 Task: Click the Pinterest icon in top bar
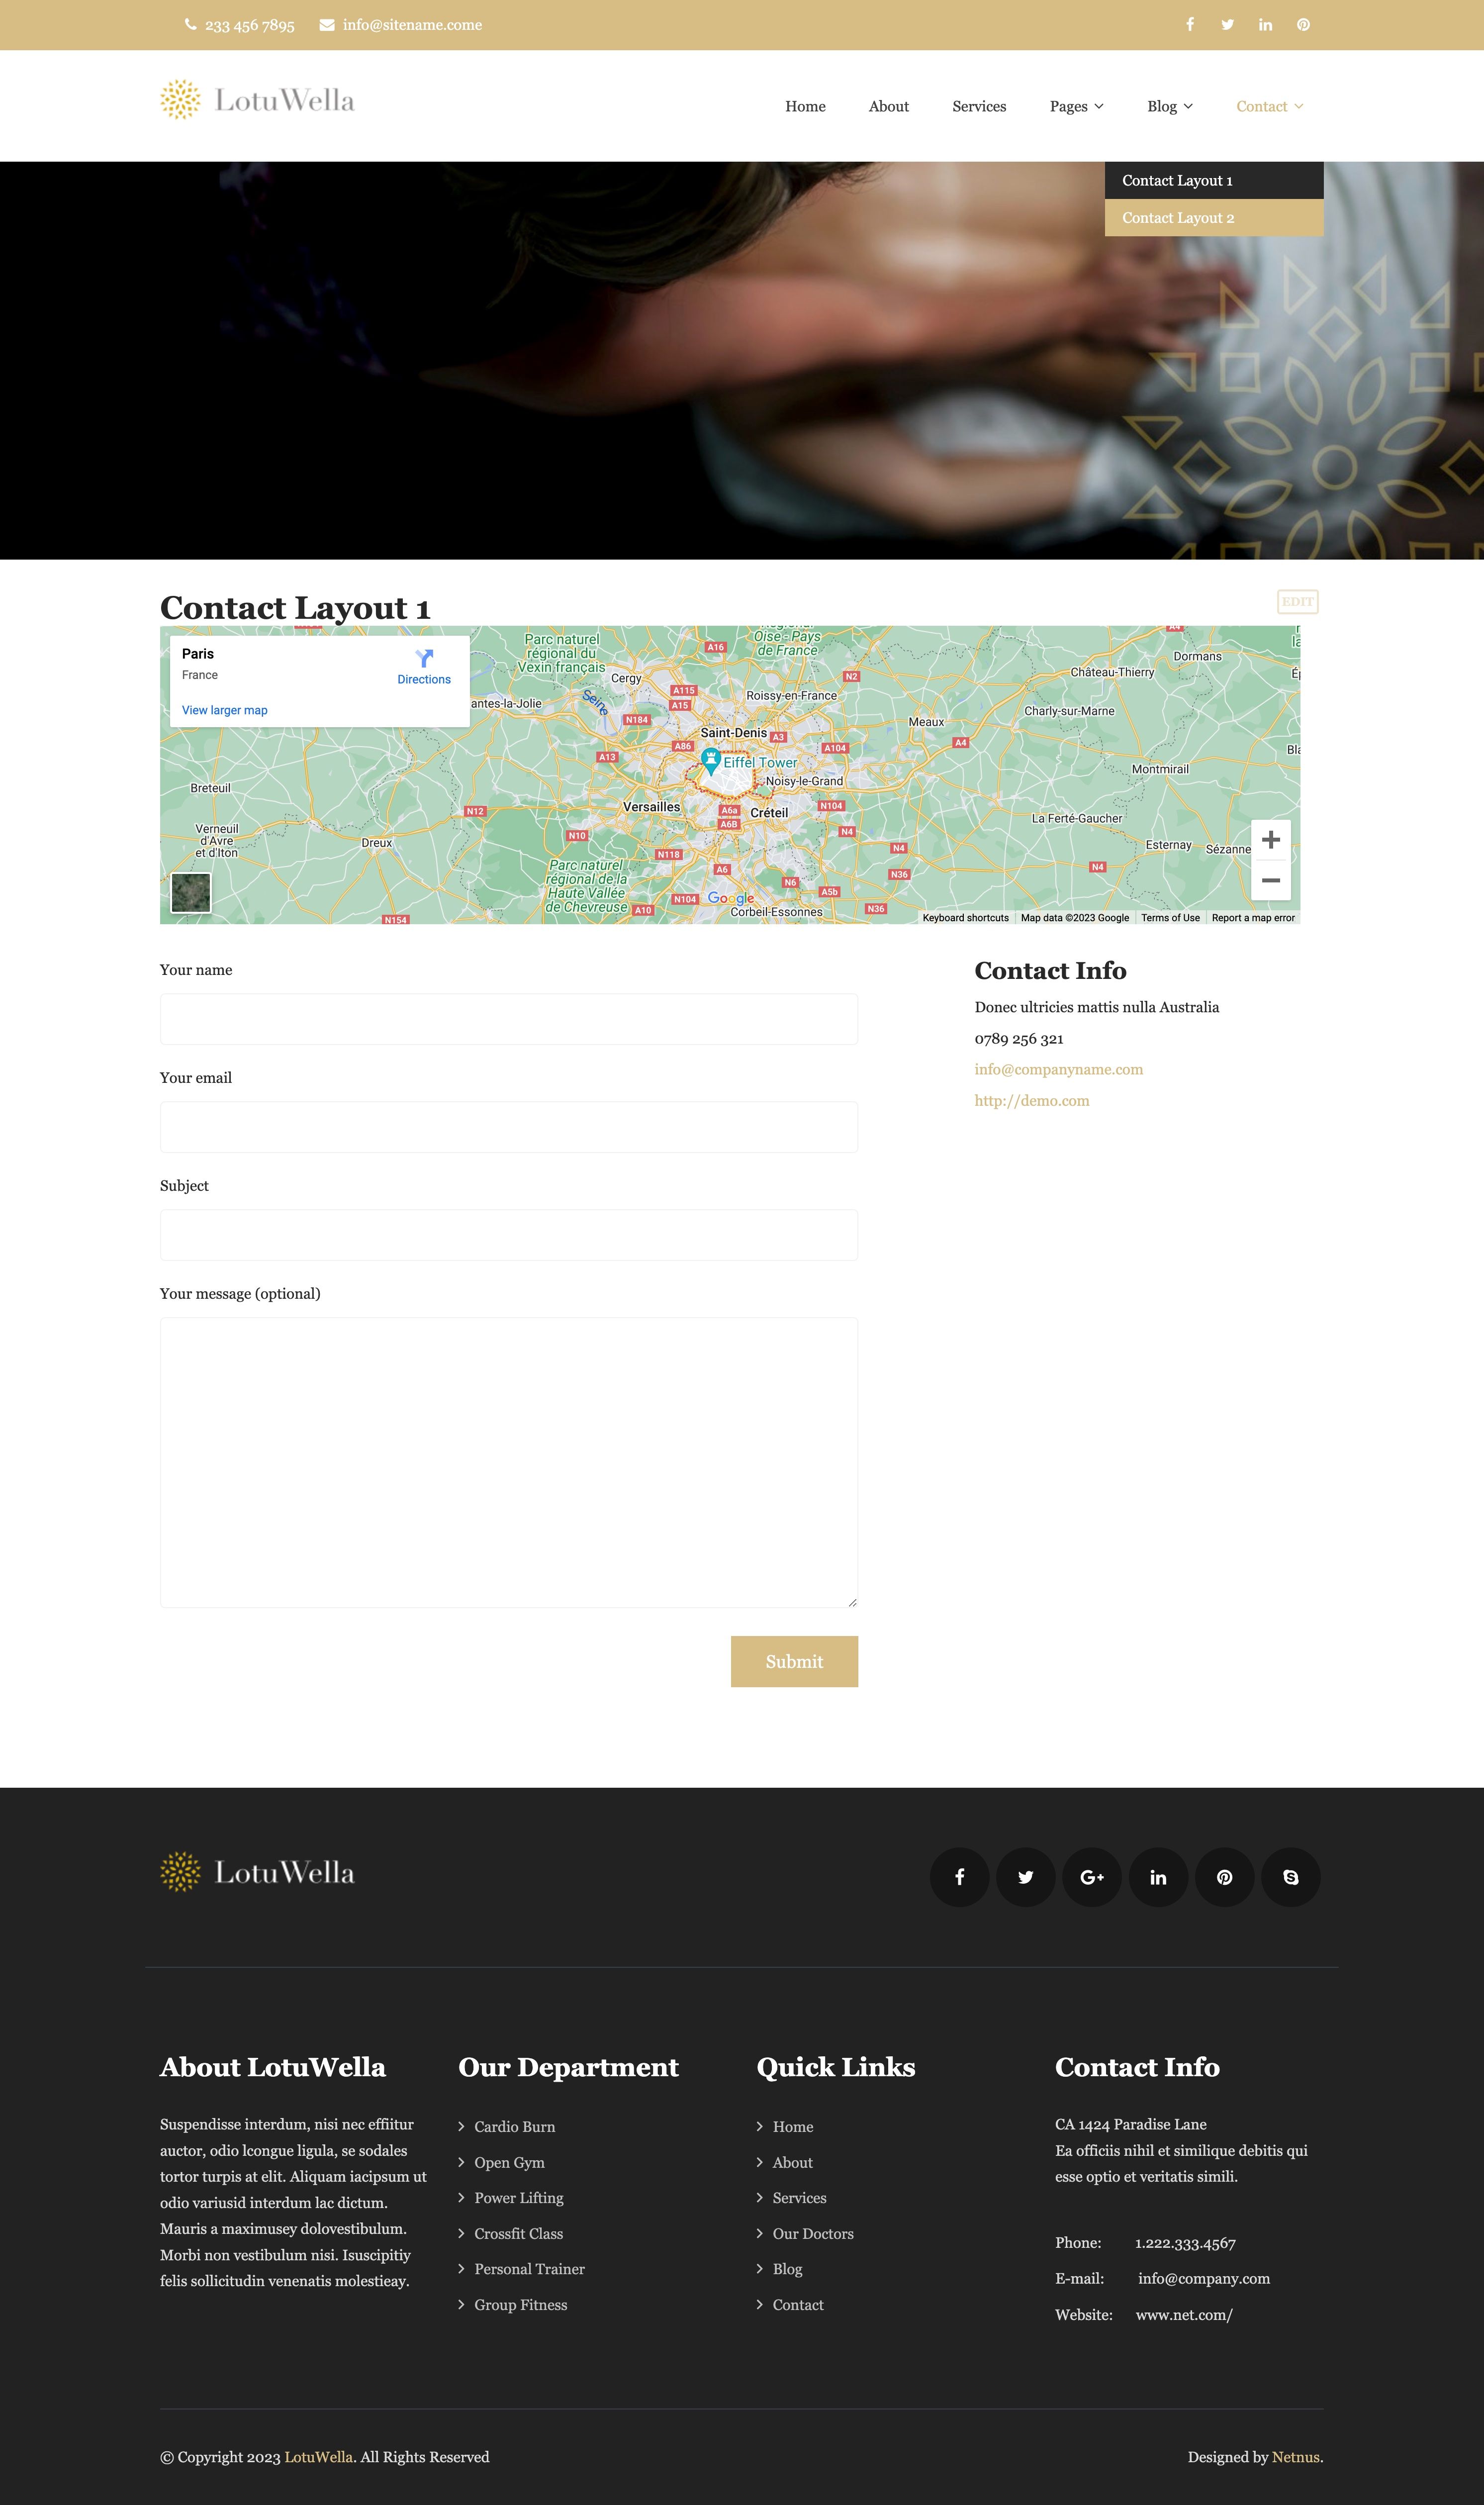1303,25
